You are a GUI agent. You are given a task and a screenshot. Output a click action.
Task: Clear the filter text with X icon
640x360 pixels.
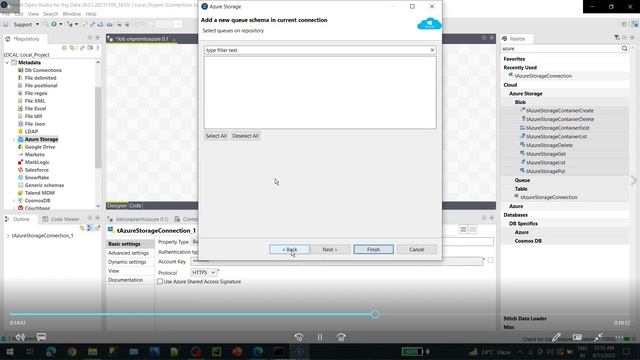[432, 50]
